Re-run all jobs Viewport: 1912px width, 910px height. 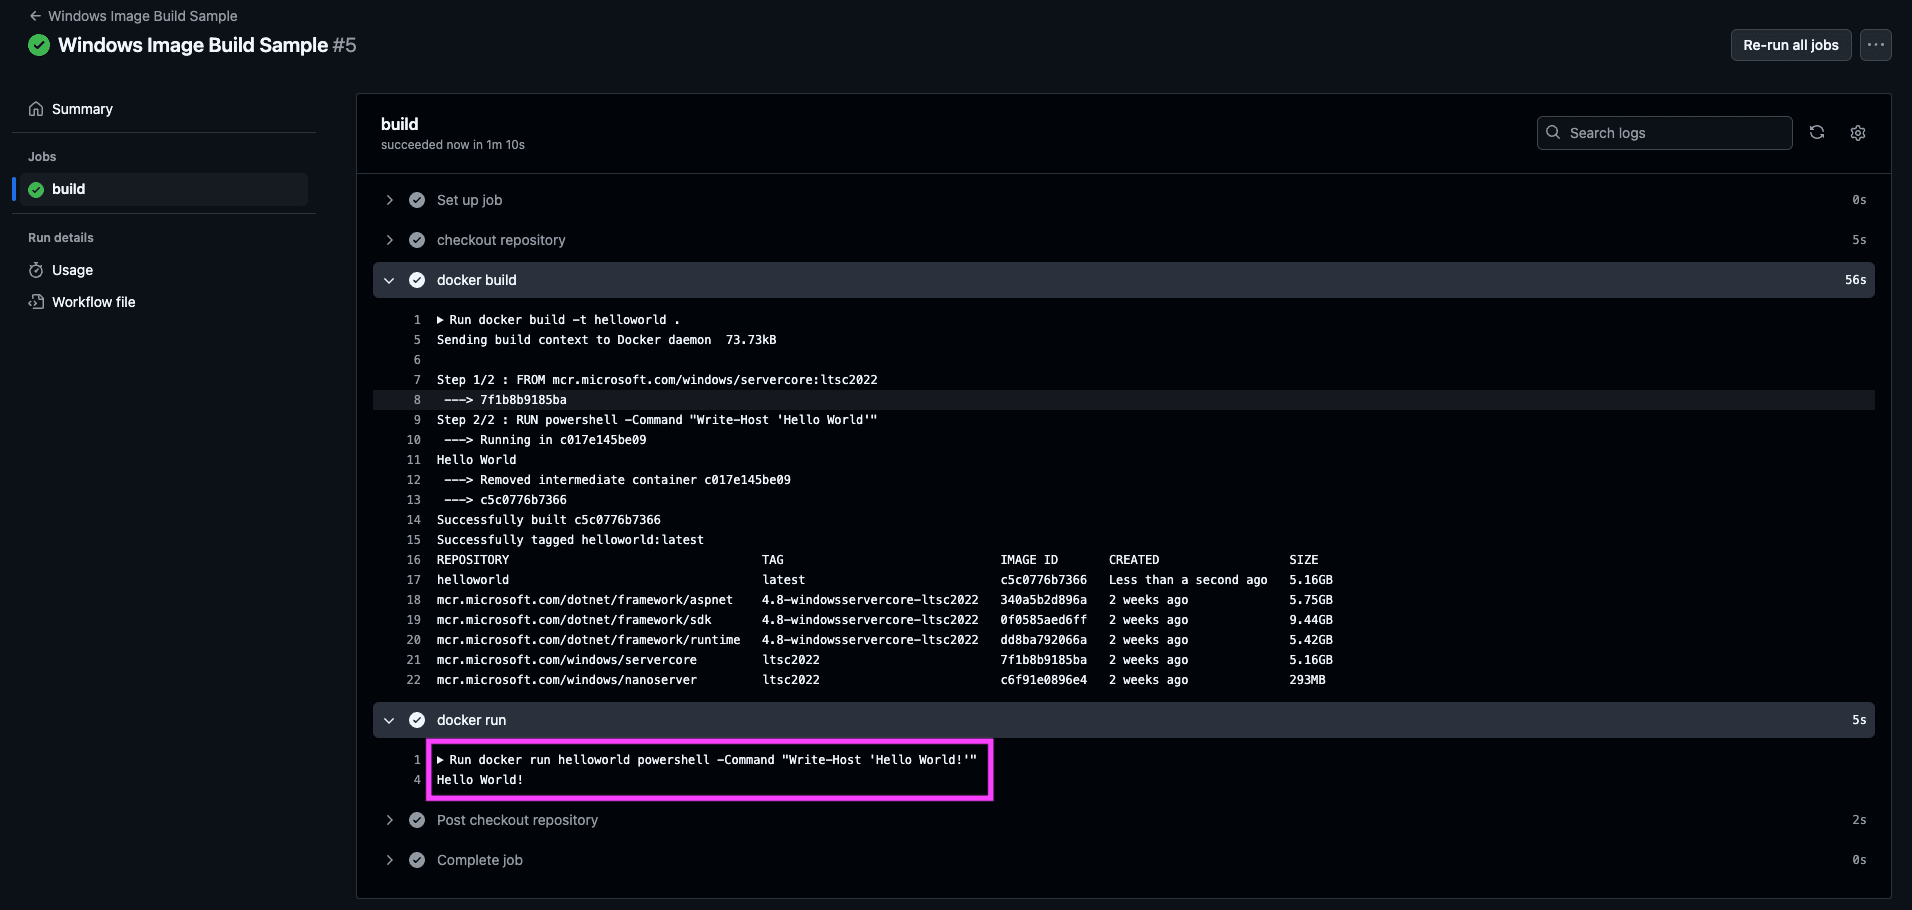coord(1790,45)
